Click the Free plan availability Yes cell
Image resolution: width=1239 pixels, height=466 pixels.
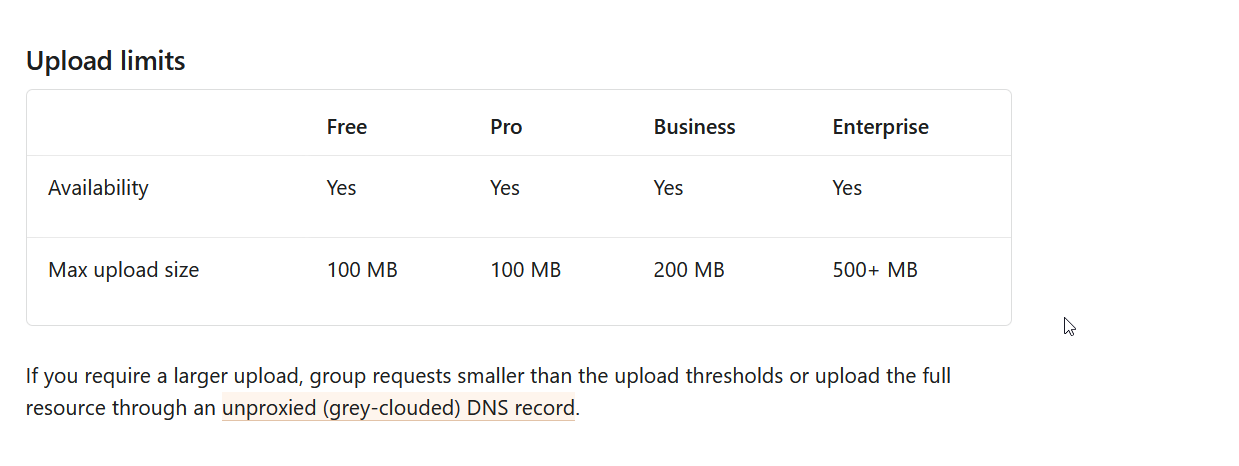click(341, 188)
